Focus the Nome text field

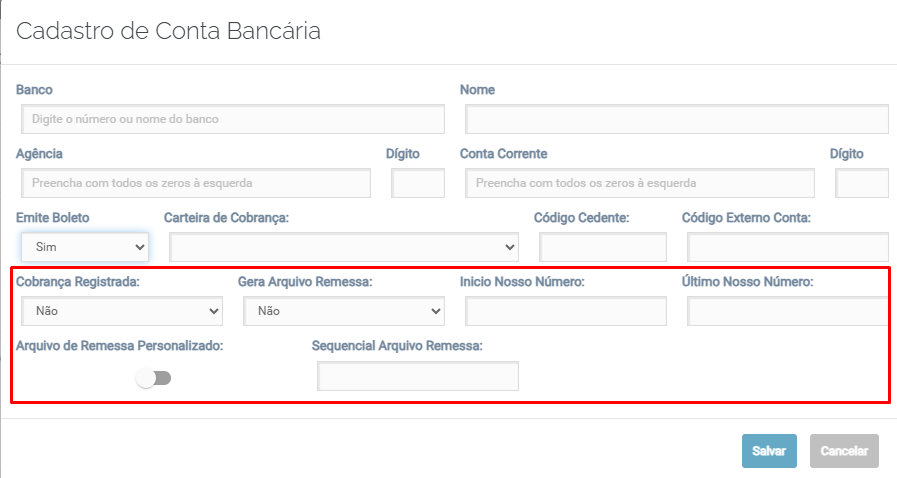point(676,119)
